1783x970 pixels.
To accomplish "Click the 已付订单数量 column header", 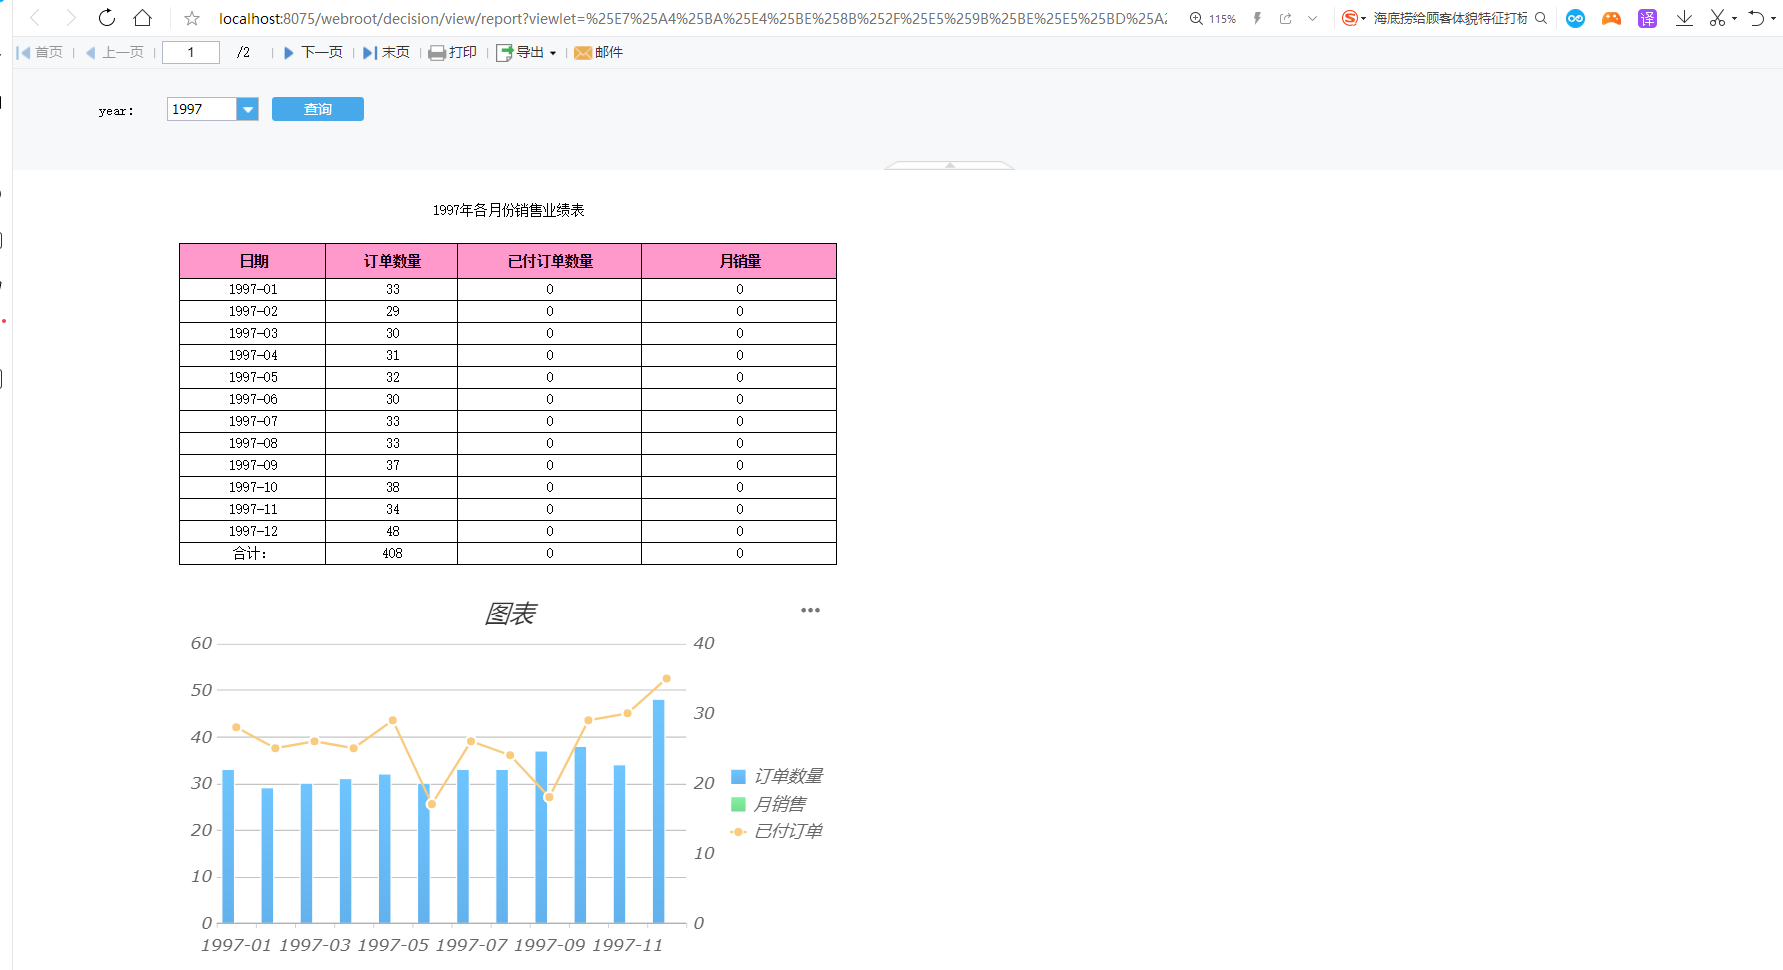I will (550, 261).
